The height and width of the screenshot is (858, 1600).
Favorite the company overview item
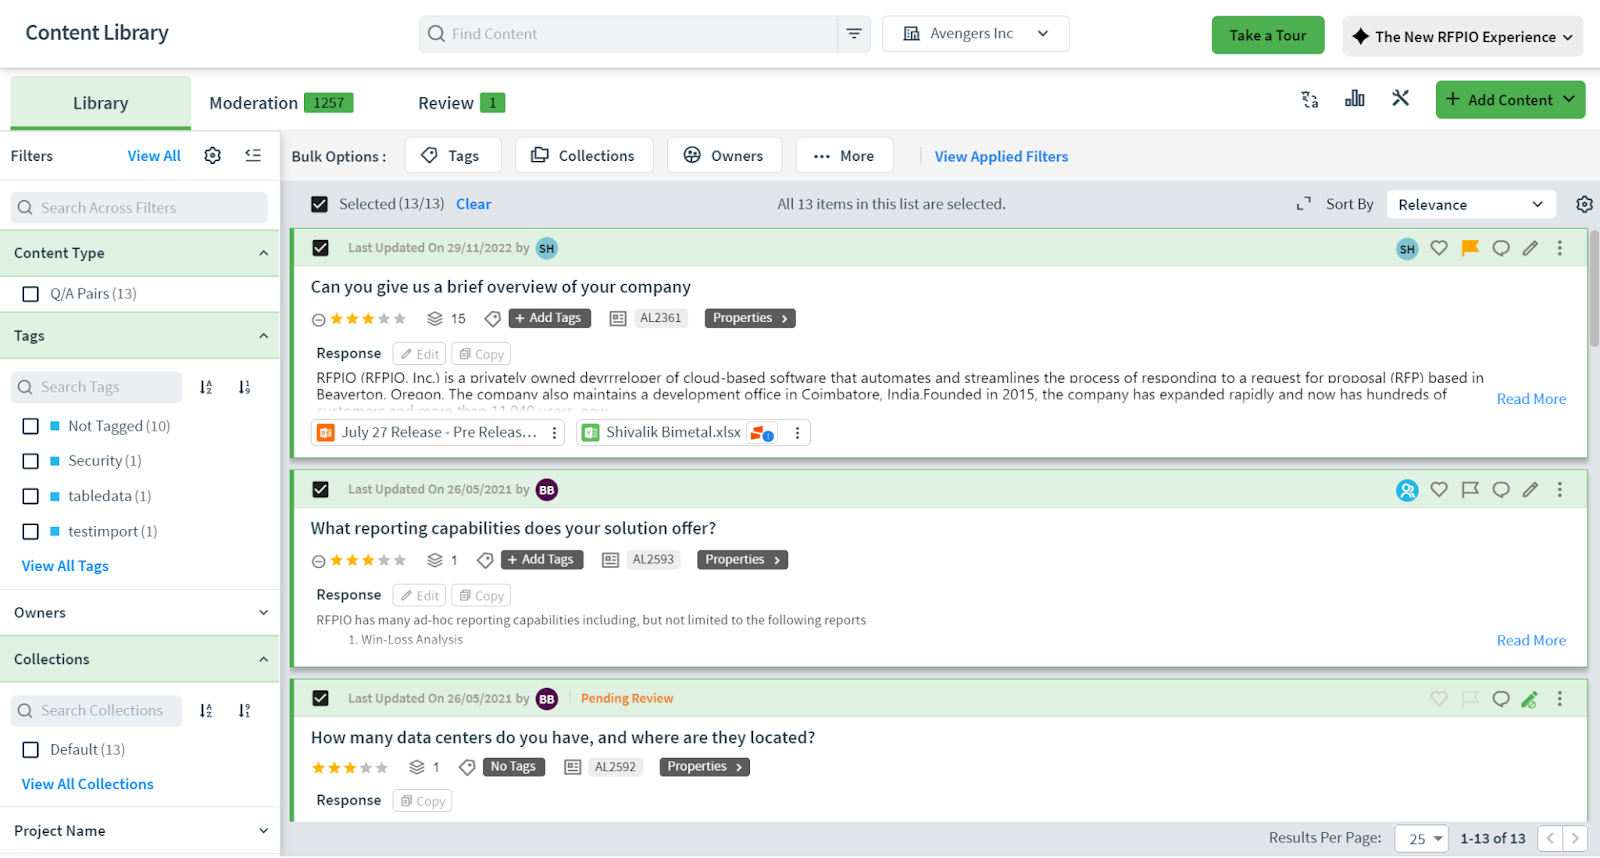(1439, 248)
